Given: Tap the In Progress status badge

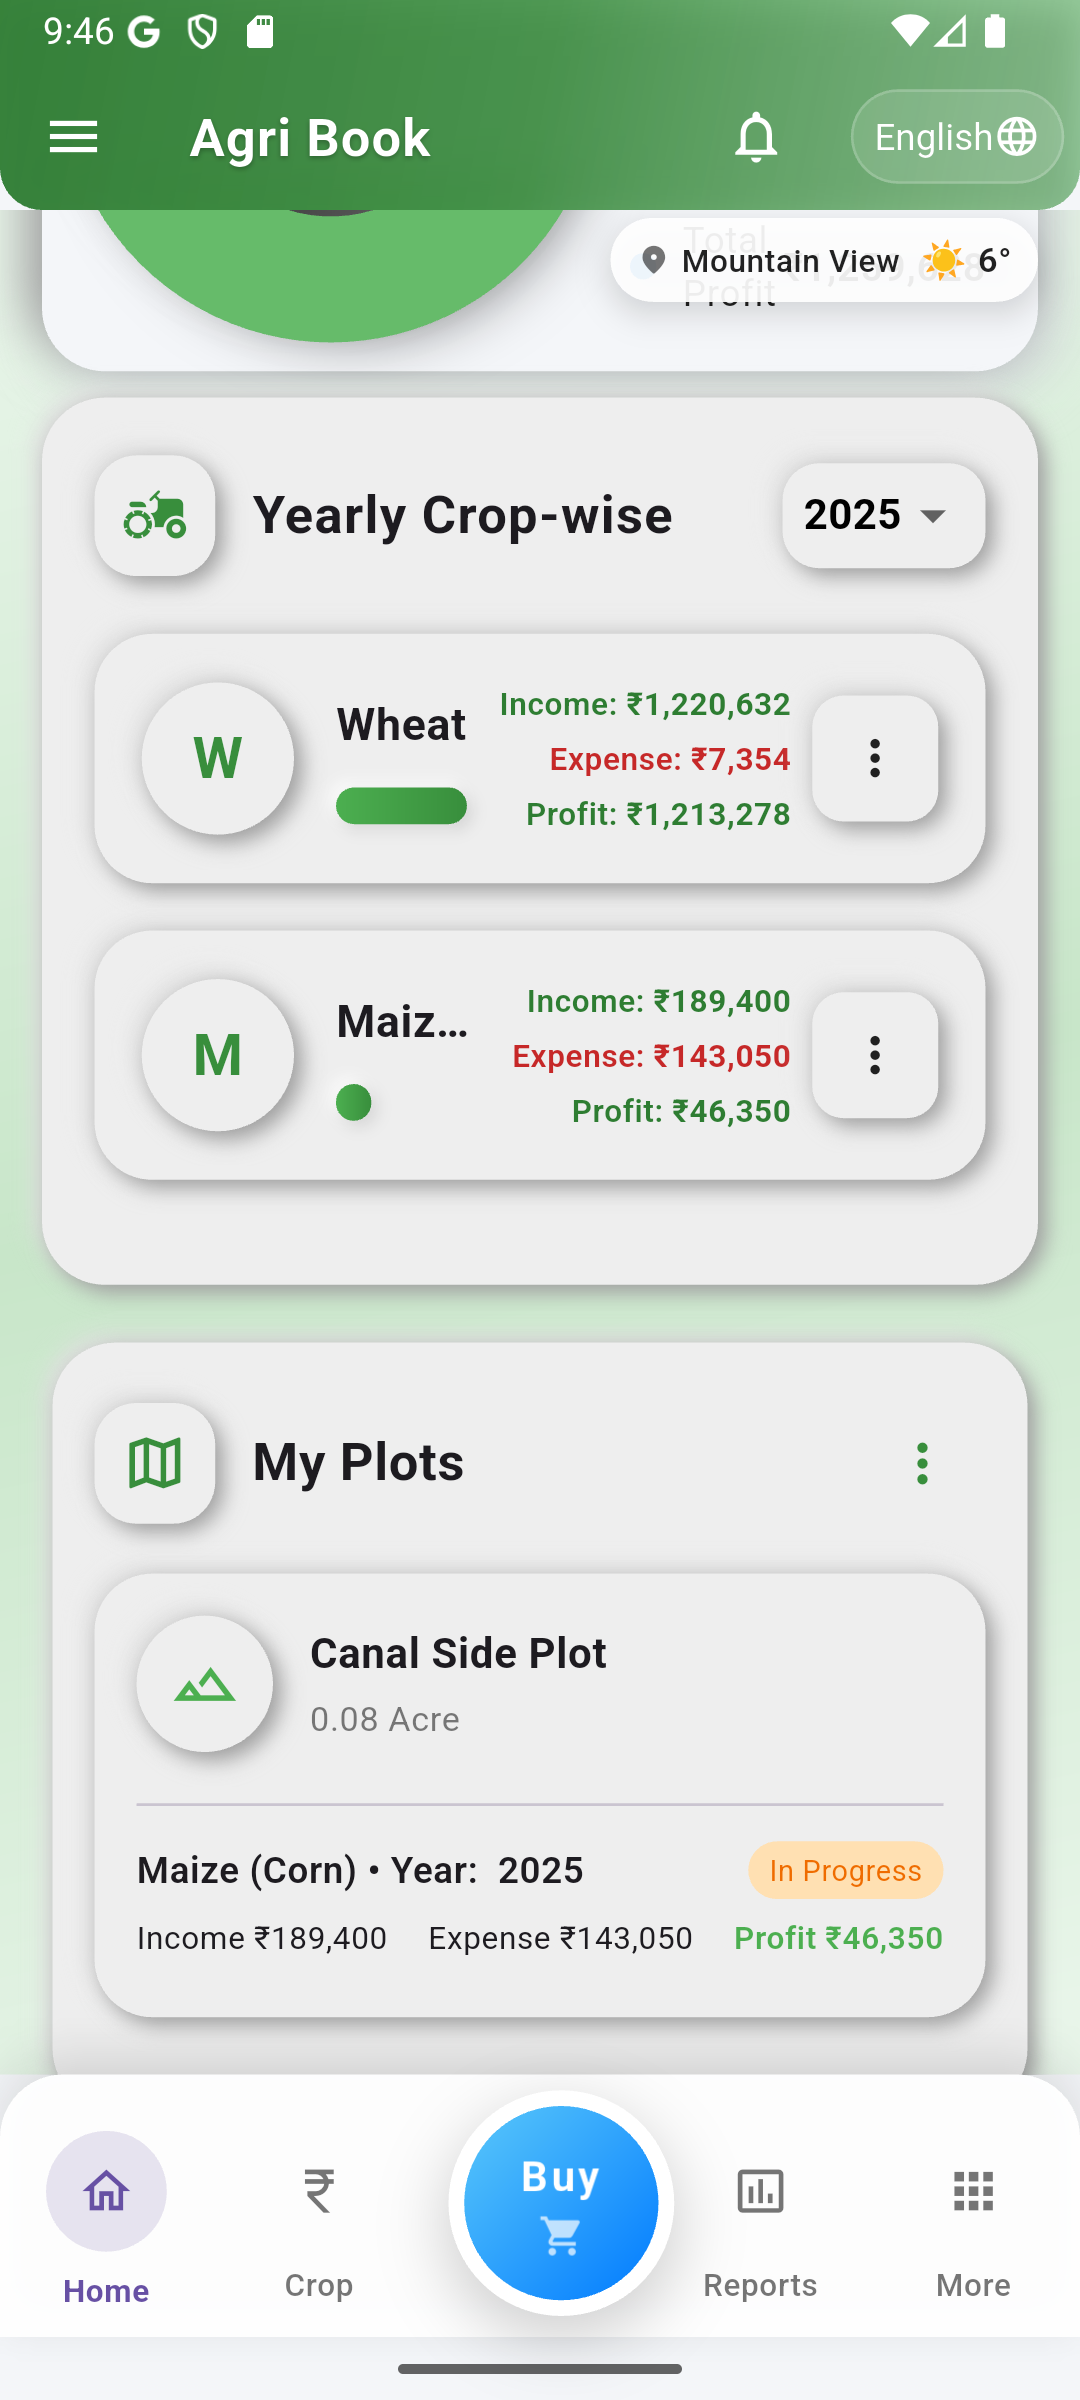Looking at the screenshot, I should tap(845, 1871).
